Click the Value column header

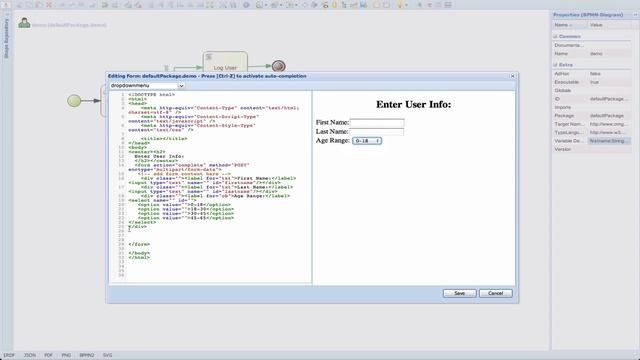(609, 25)
